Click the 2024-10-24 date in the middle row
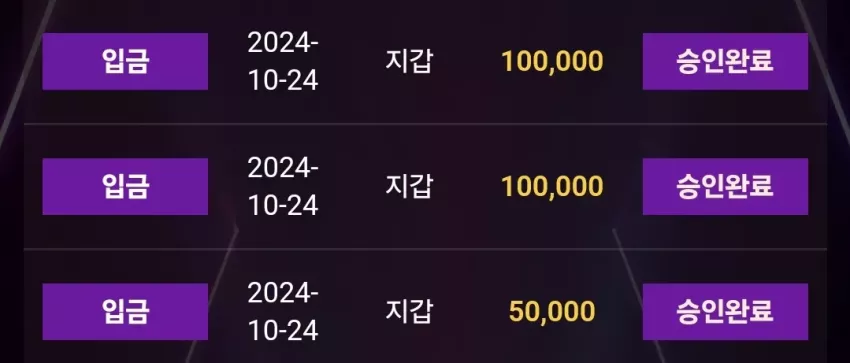Image resolution: width=850 pixels, height=363 pixels. click(283, 186)
